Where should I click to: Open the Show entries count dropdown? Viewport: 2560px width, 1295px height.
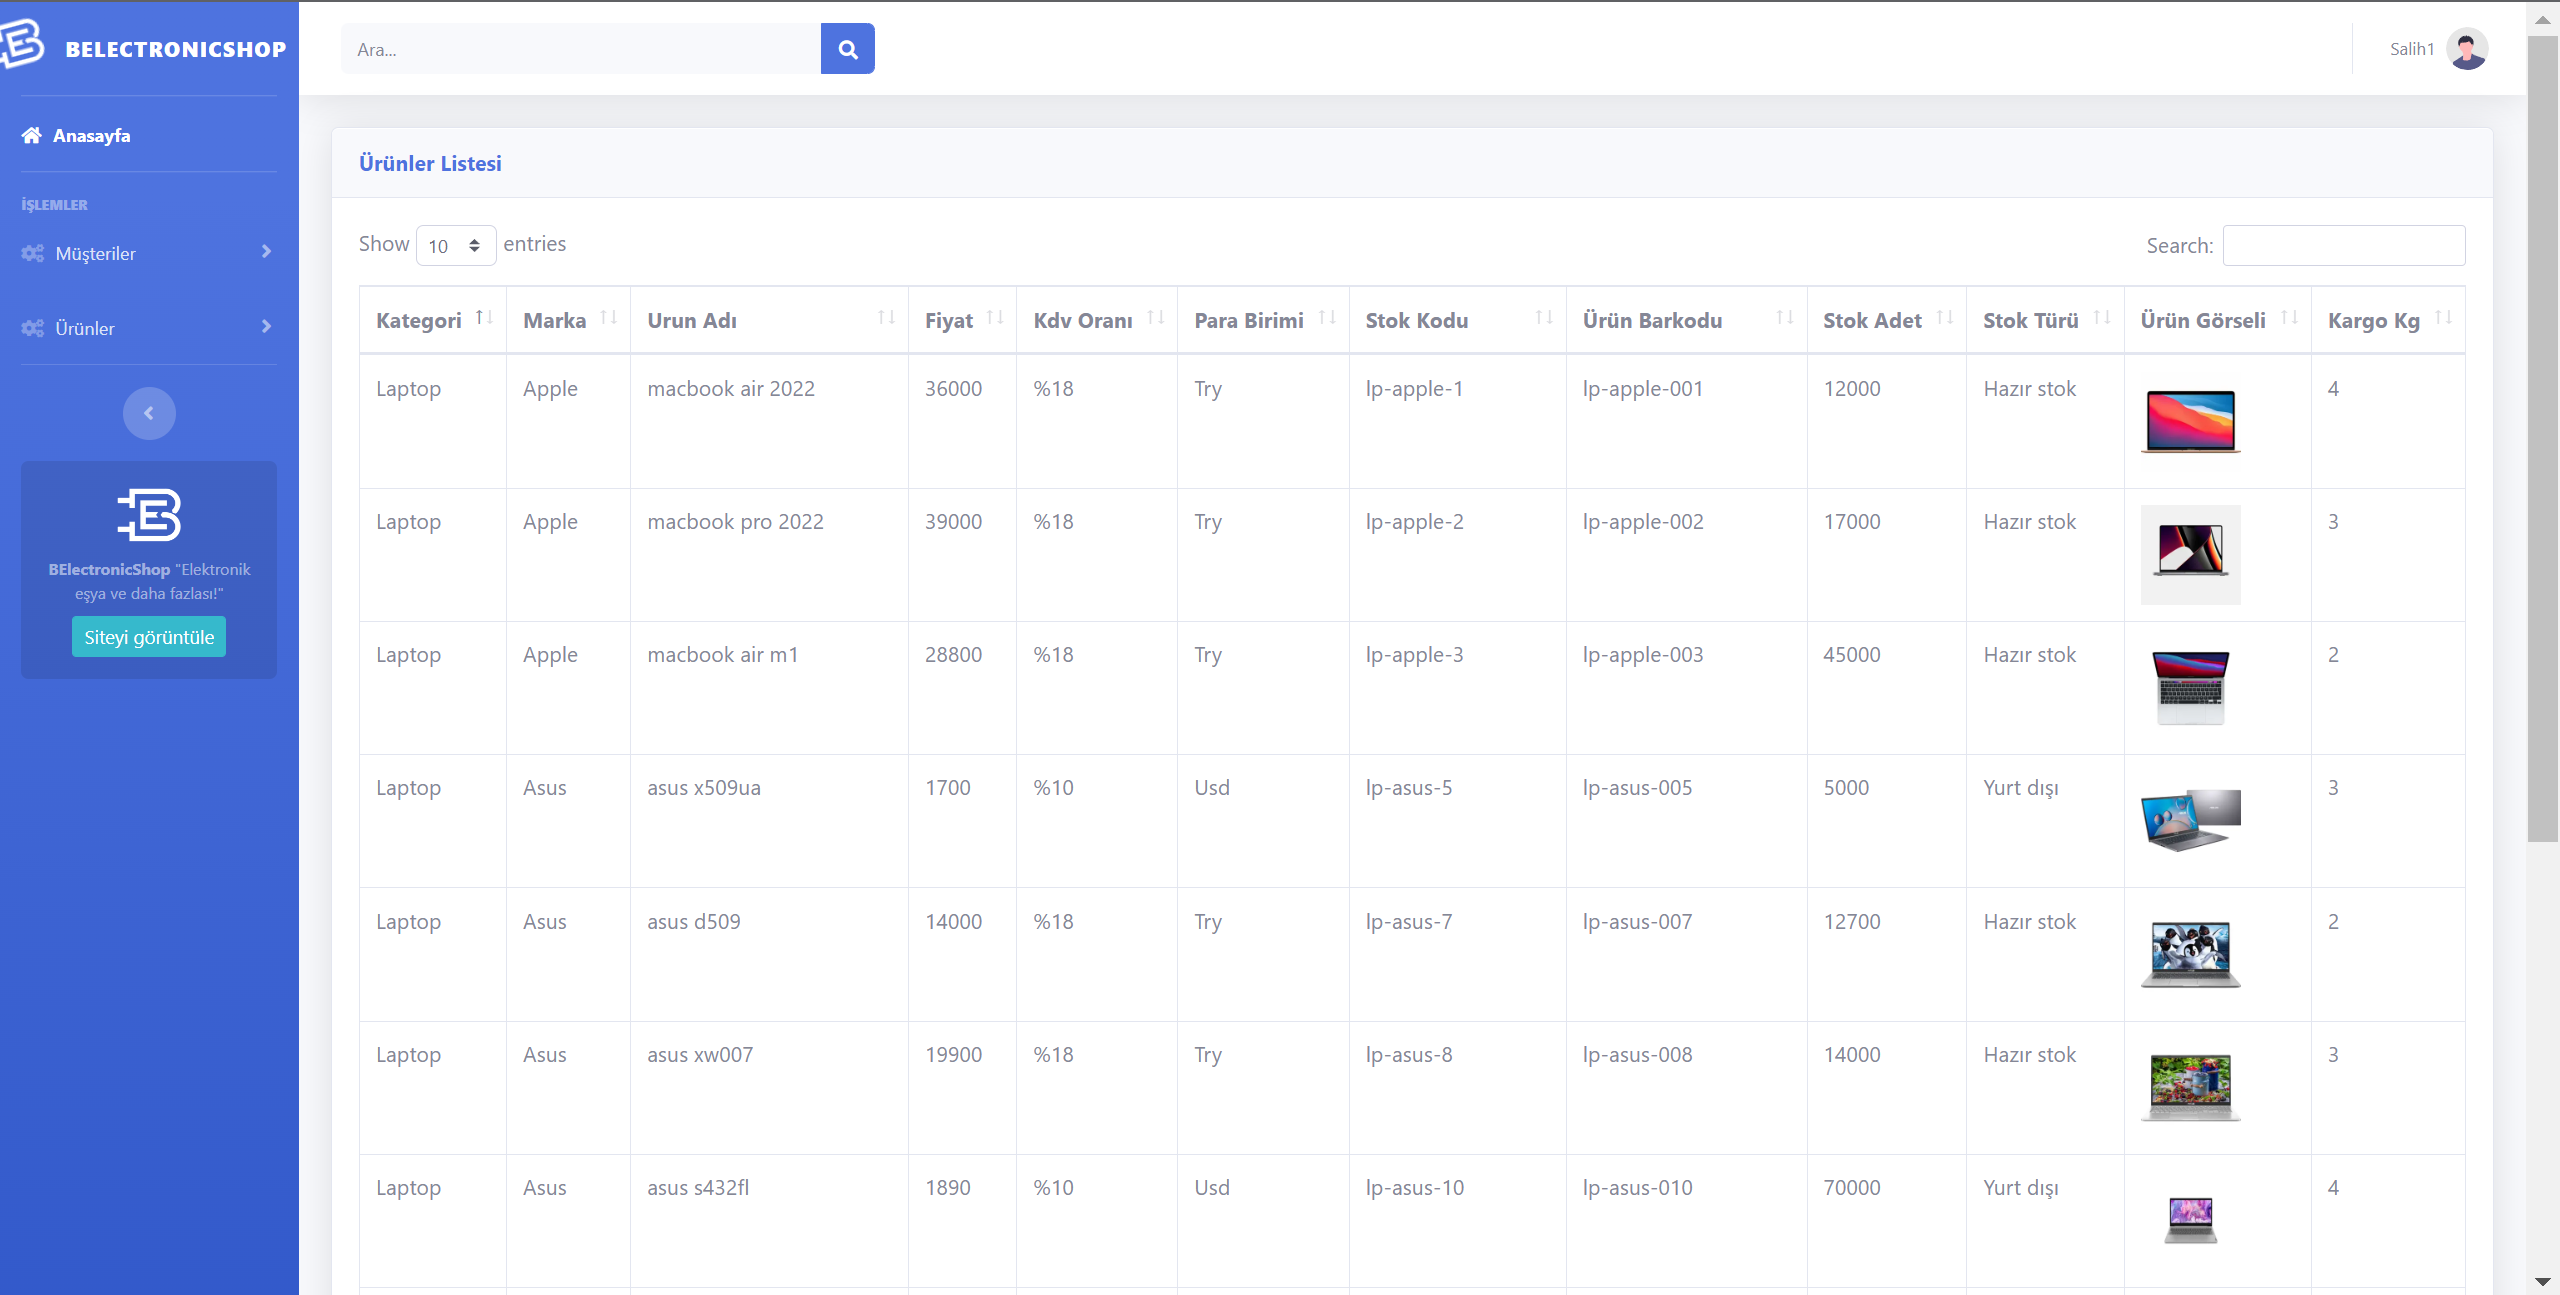(x=455, y=246)
